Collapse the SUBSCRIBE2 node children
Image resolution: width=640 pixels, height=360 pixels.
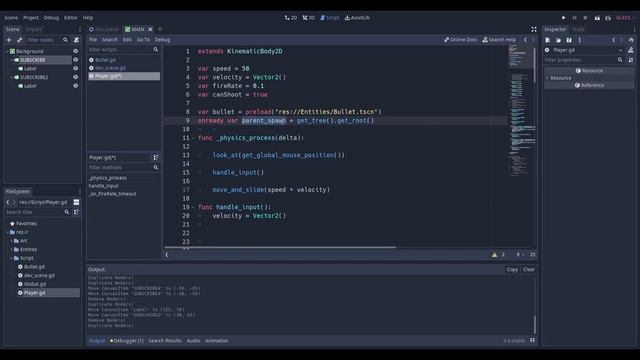coord(12,77)
